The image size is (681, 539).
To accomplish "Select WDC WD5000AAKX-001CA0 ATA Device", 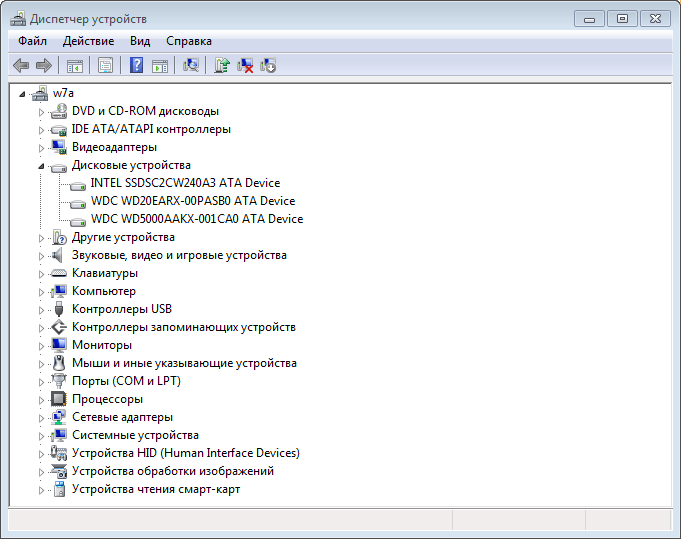I will click(x=197, y=219).
